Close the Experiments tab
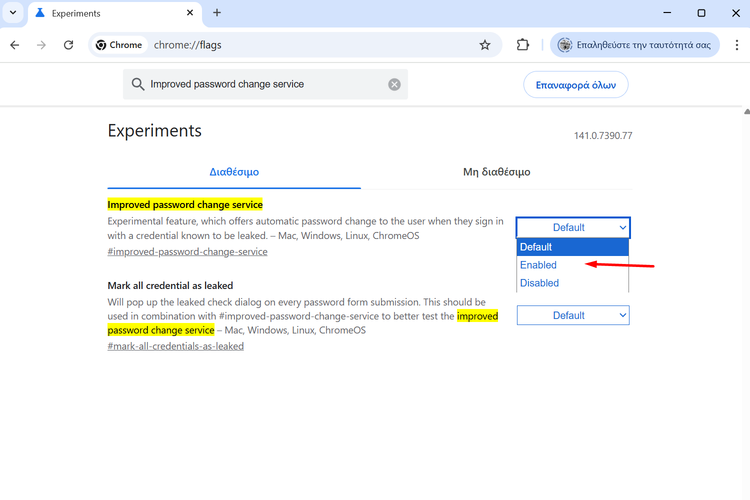750x500 pixels. (x=188, y=13)
